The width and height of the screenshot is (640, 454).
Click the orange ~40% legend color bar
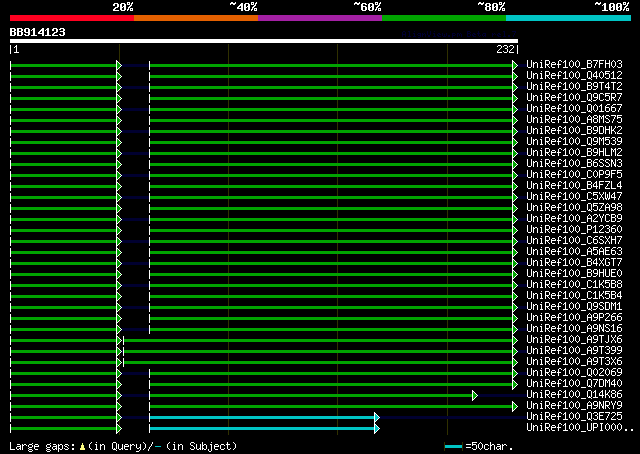coord(196,18)
